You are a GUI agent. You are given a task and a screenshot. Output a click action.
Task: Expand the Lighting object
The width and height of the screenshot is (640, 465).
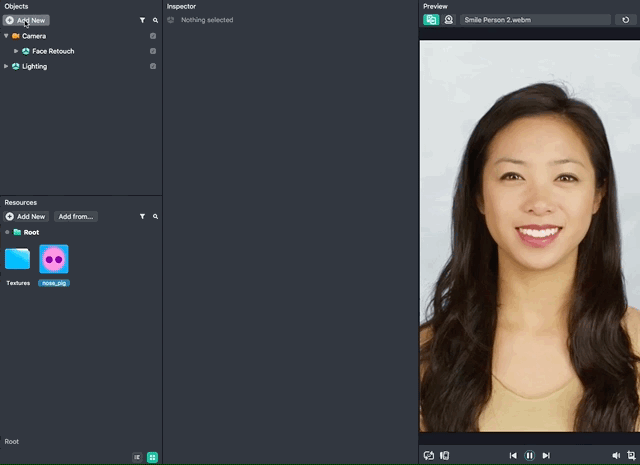click(6, 66)
